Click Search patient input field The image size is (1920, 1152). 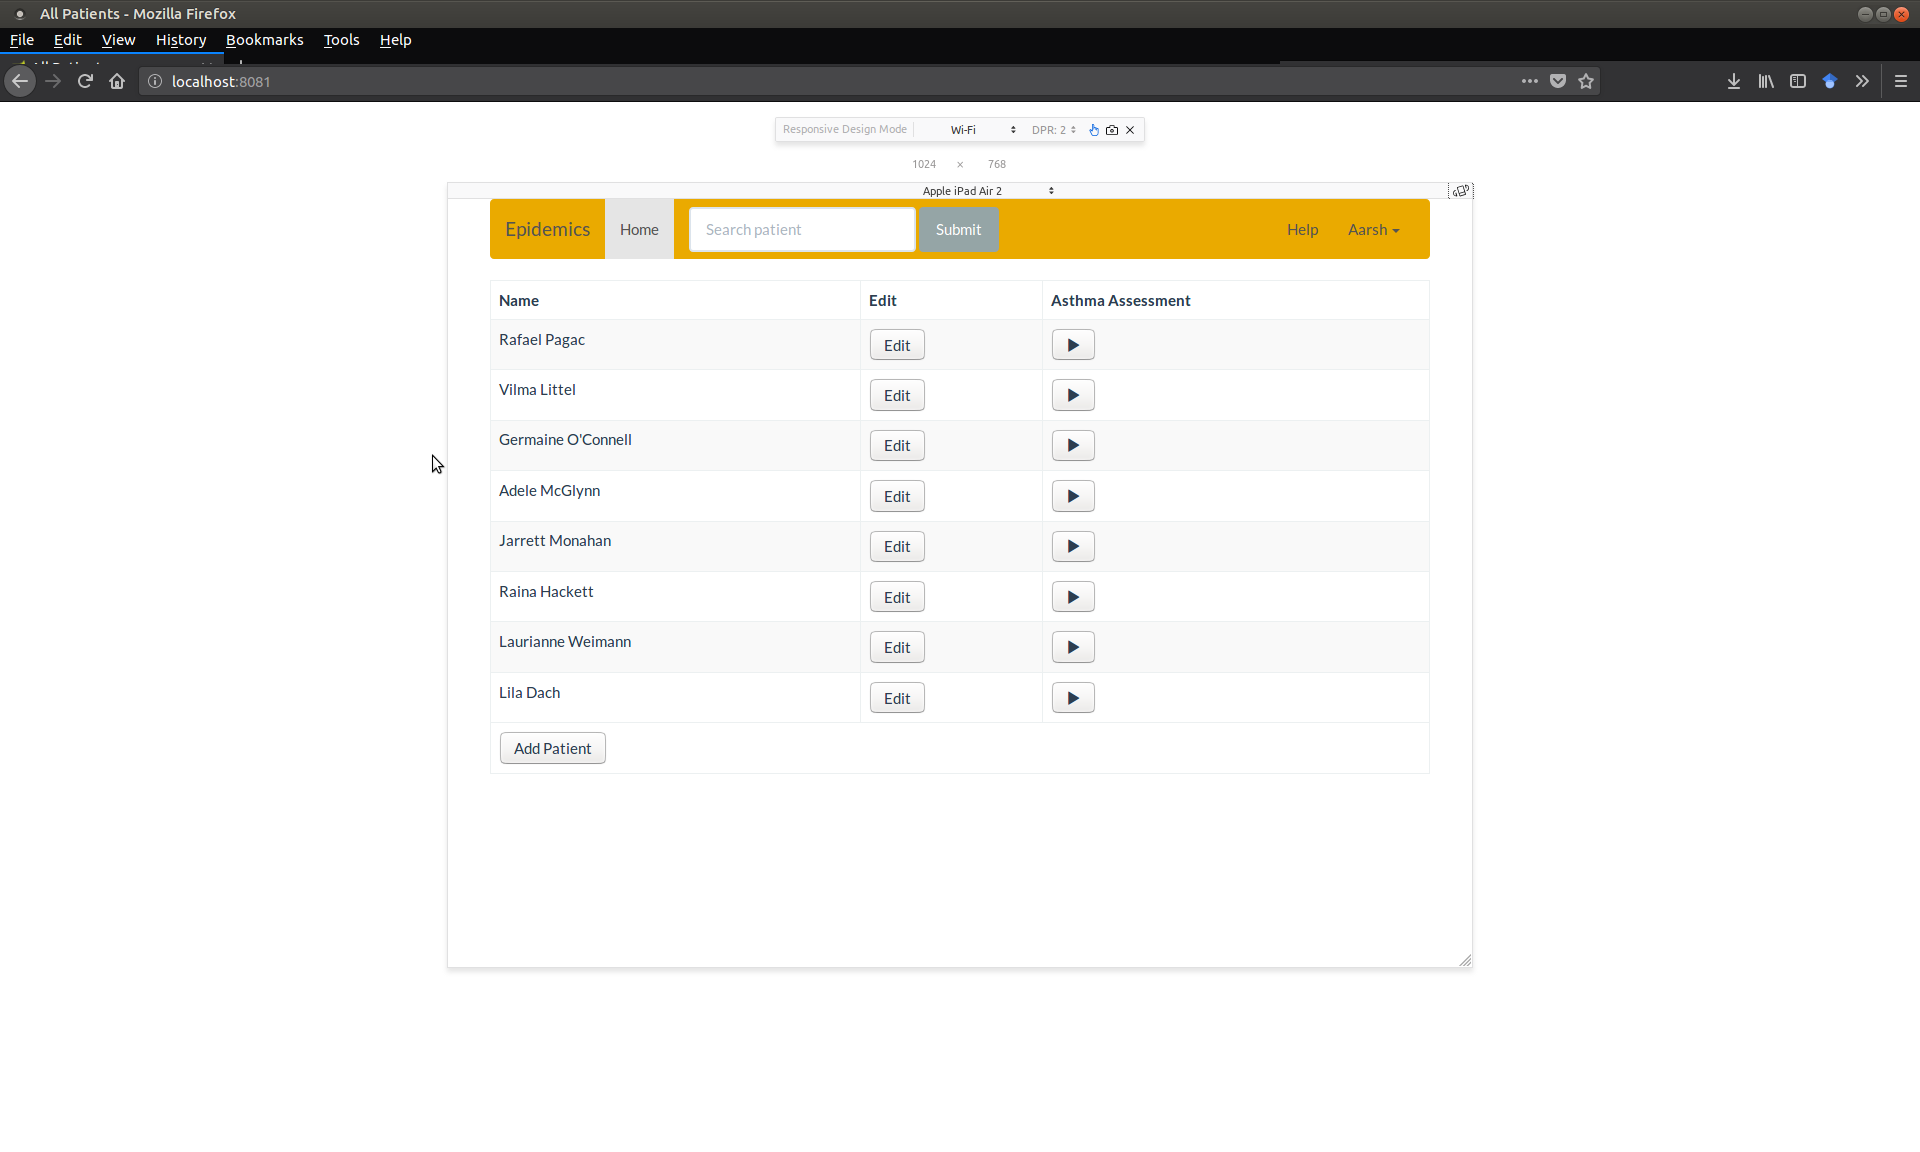pyautogui.click(x=802, y=230)
